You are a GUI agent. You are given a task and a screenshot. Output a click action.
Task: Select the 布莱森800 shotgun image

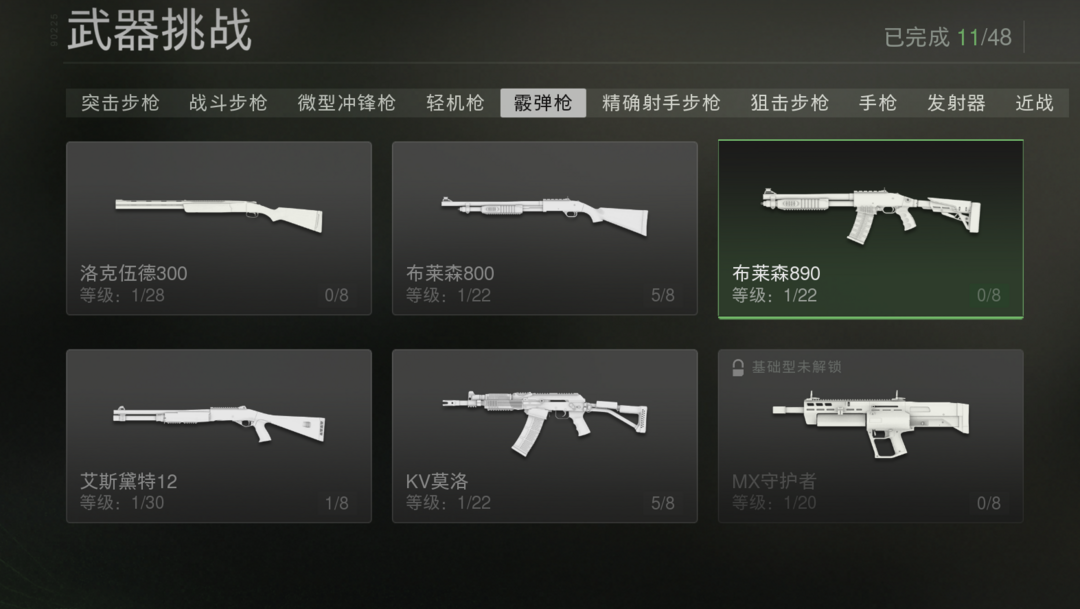(545, 215)
